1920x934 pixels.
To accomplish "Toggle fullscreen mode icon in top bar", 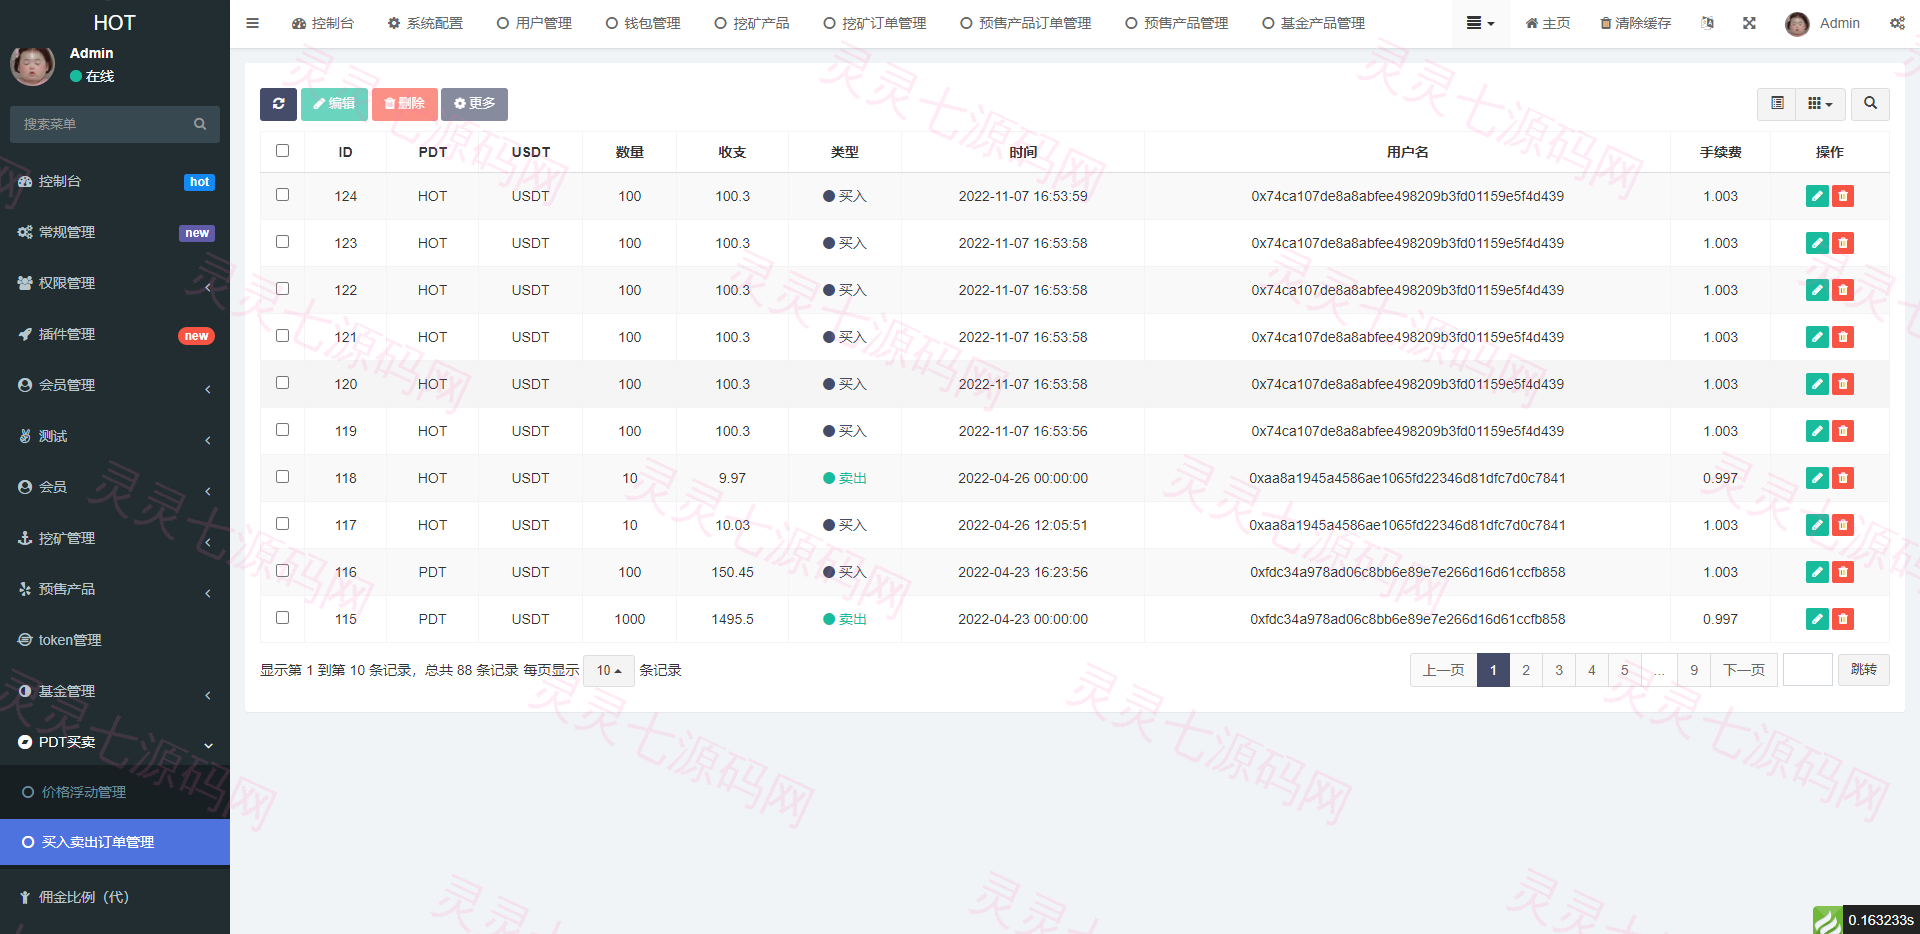I will coord(1749,23).
